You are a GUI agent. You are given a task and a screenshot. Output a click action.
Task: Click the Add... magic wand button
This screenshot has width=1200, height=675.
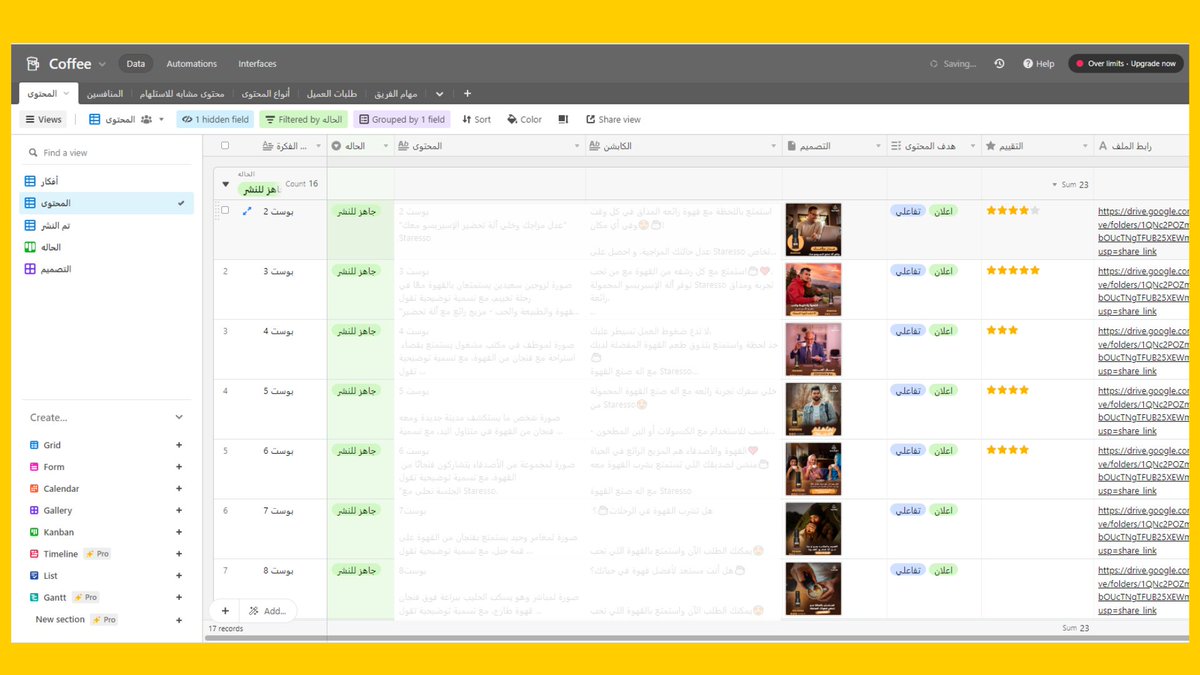pos(267,610)
